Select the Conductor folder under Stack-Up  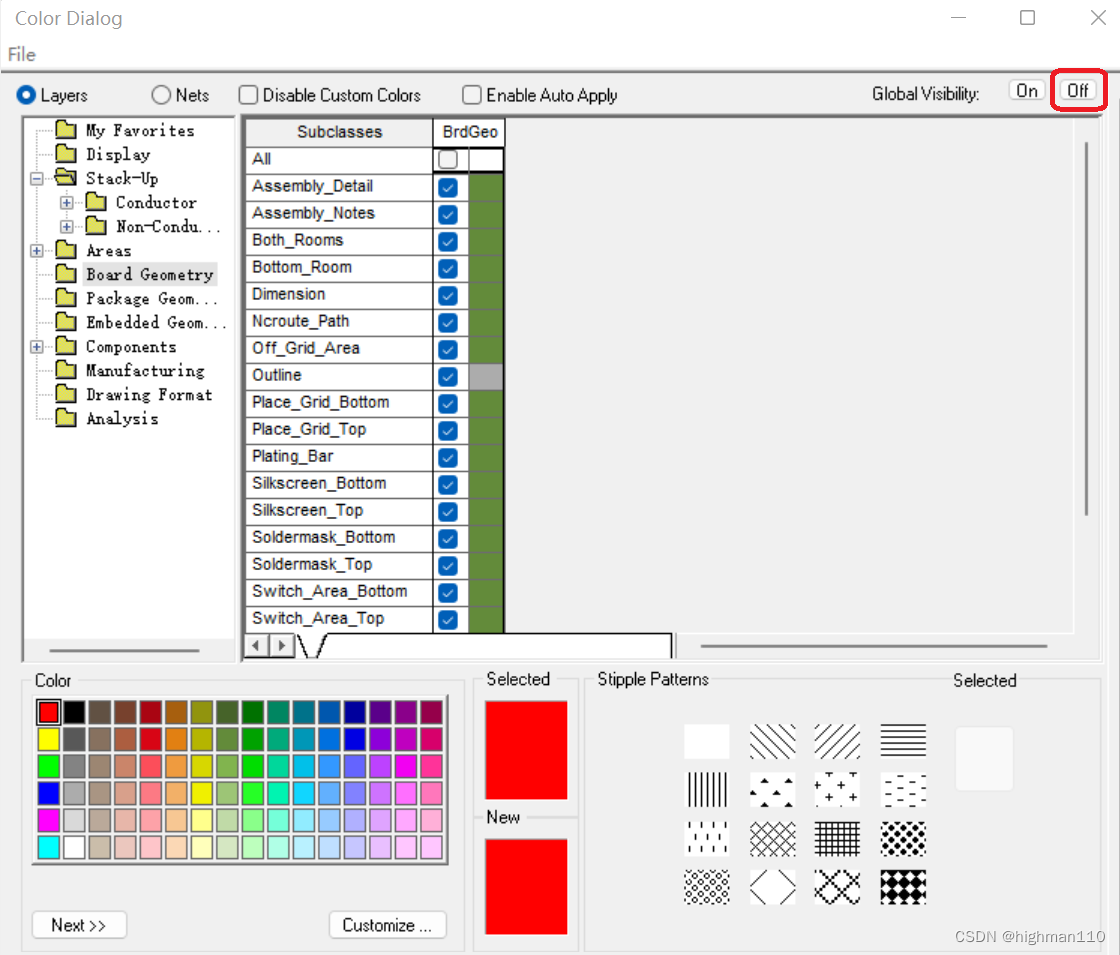(x=141, y=202)
